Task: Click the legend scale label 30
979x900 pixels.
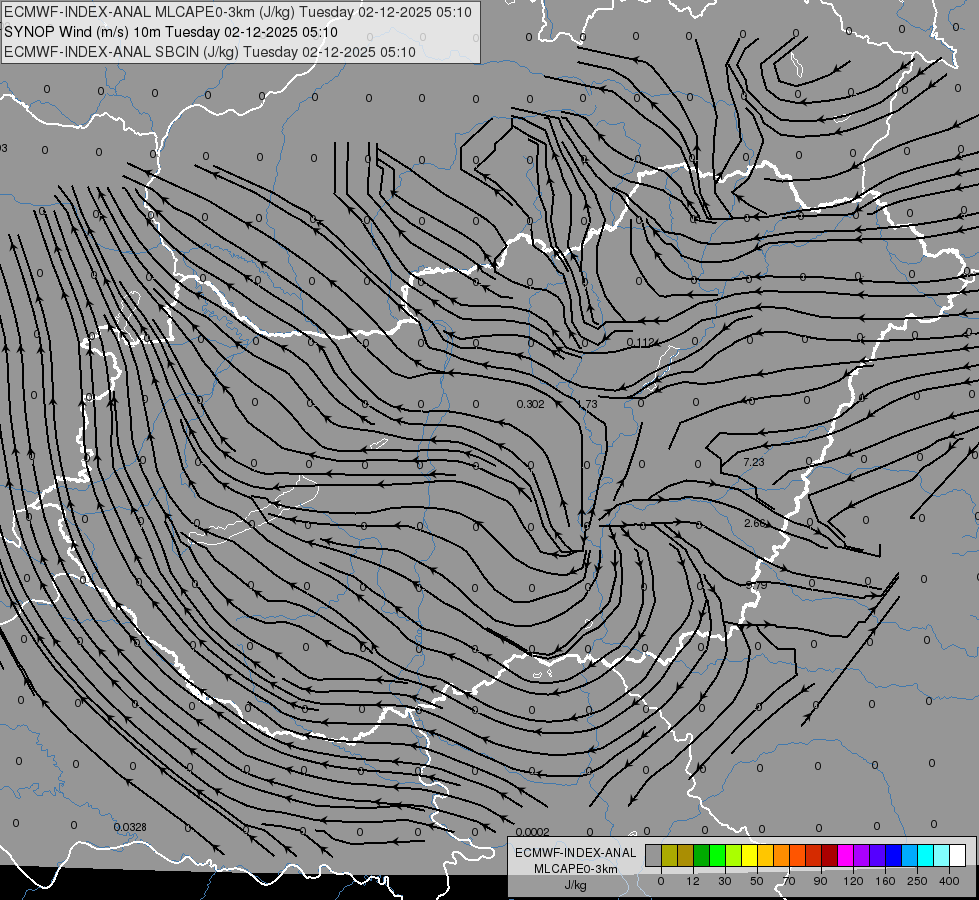Action: pyautogui.click(x=725, y=881)
